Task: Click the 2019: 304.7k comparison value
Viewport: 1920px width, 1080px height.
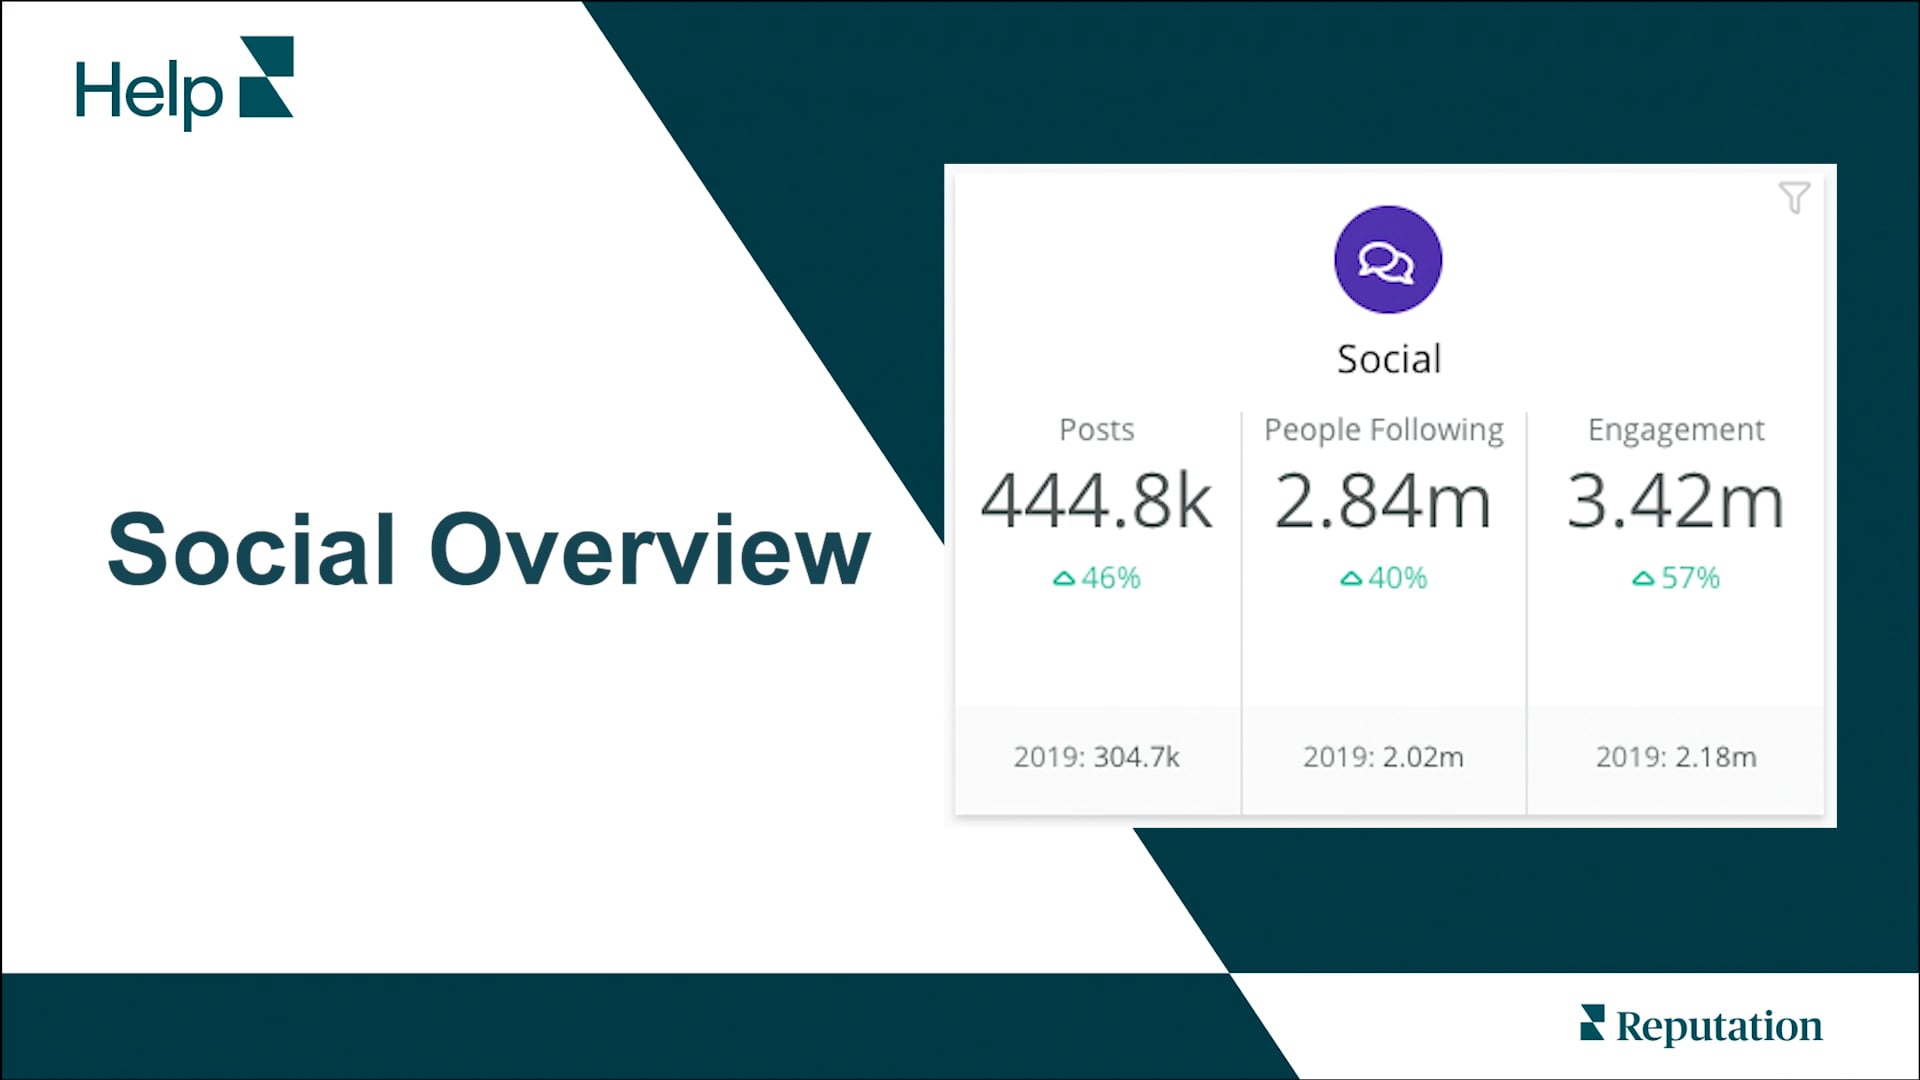Action: pos(1097,757)
